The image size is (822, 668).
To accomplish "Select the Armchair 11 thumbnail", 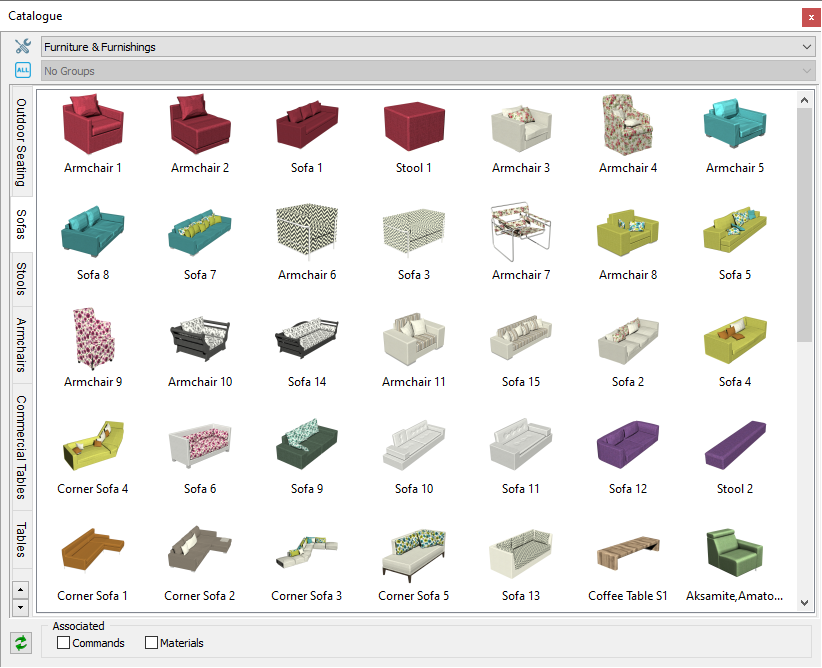I will [x=414, y=339].
